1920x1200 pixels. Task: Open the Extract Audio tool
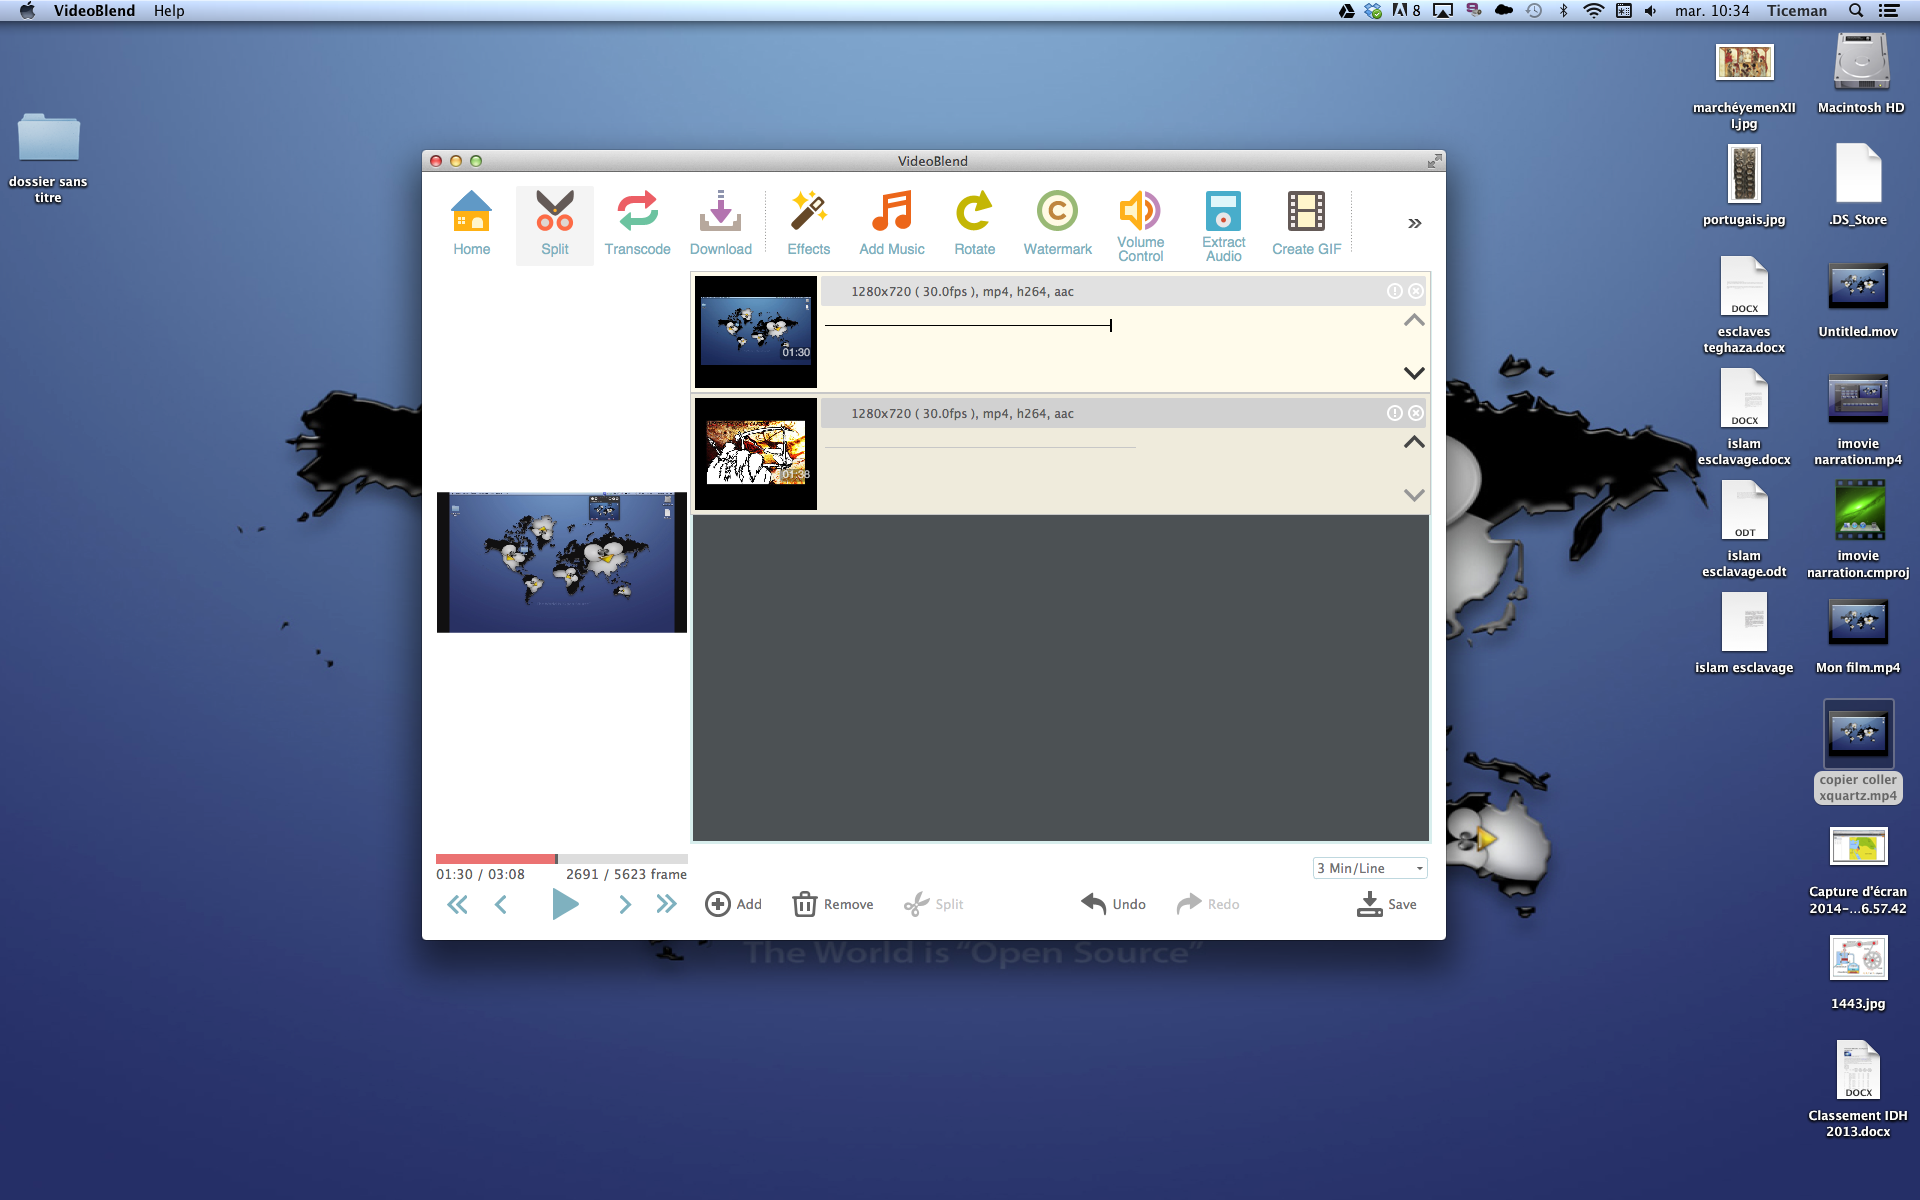coord(1223,226)
